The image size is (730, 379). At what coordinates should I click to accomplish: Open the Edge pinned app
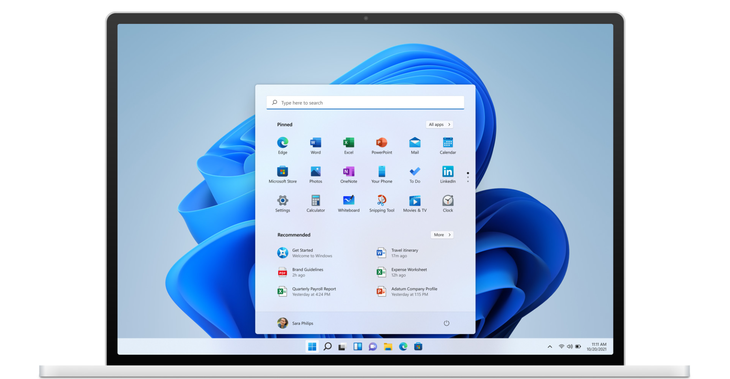pyautogui.click(x=283, y=145)
